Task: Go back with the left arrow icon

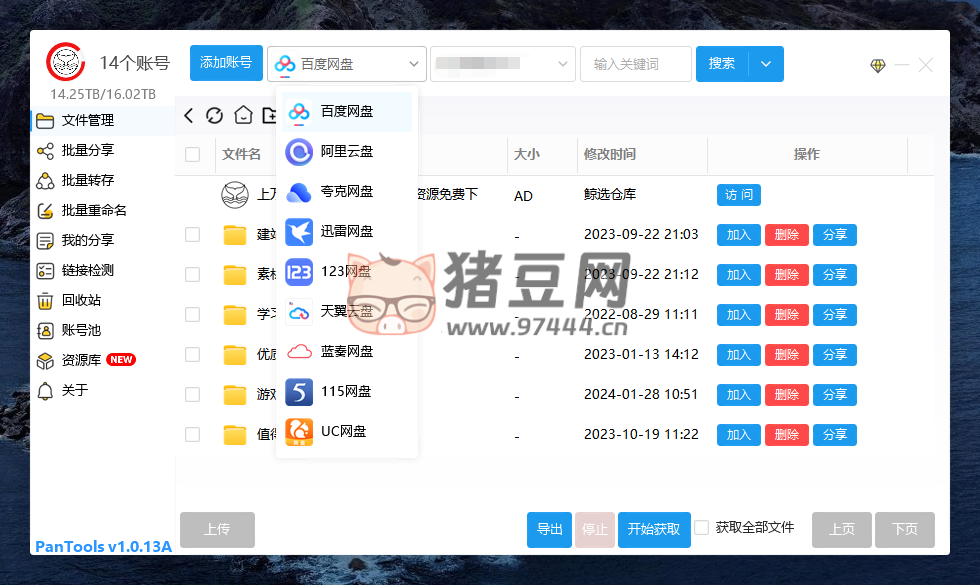Action: (189, 115)
